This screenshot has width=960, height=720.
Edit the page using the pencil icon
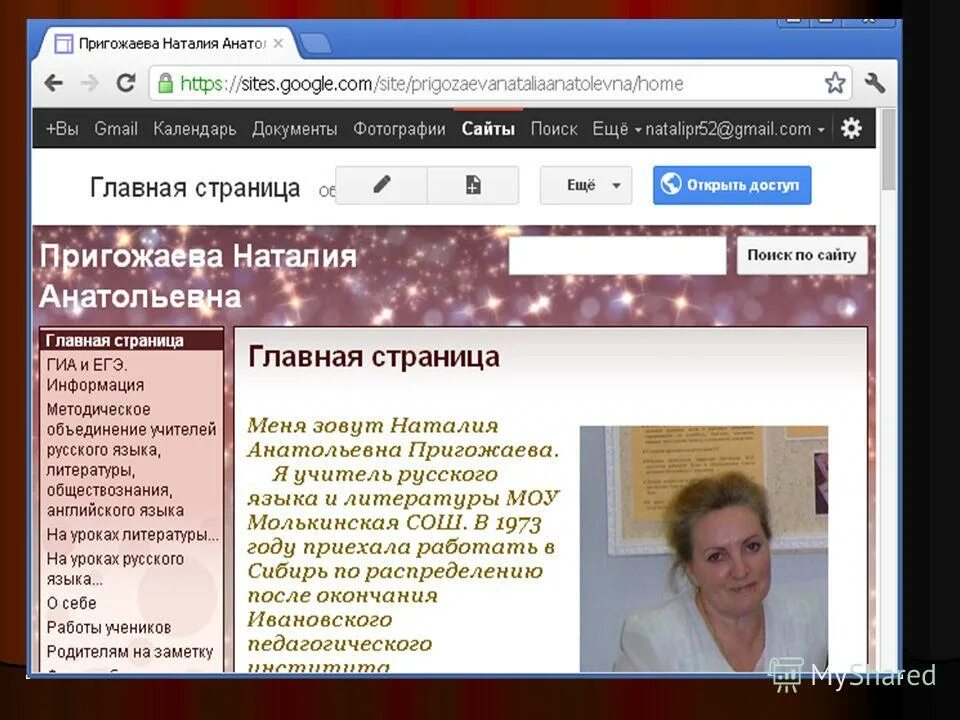click(x=380, y=185)
